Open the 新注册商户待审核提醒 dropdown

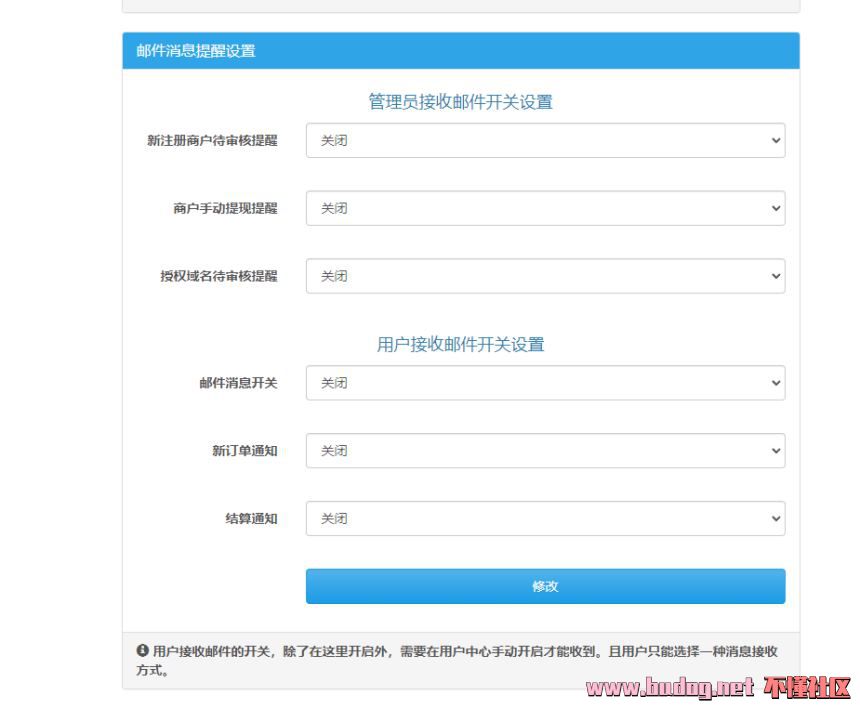point(545,141)
